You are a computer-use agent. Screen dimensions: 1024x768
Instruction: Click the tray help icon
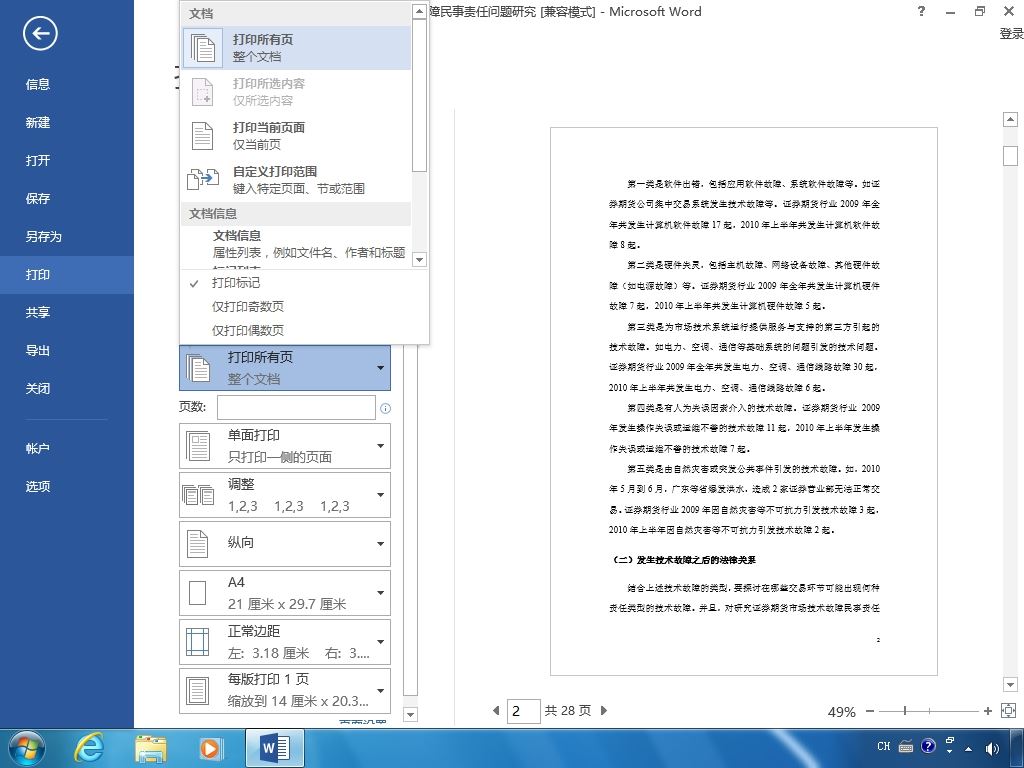[928, 746]
